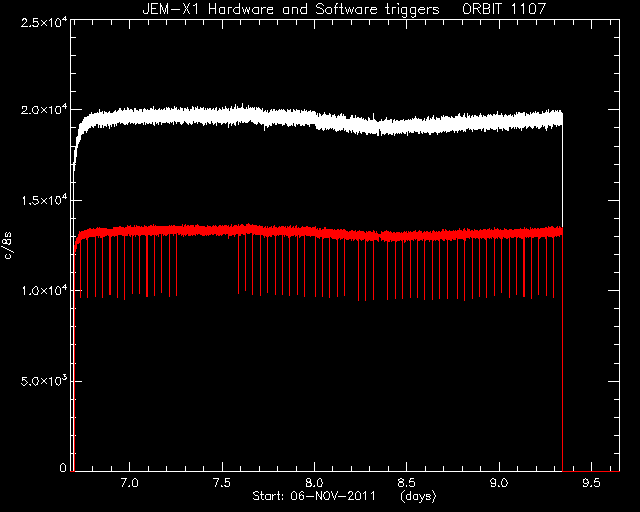This screenshot has height=512, width=640.
Task: Select the 9.5 x-axis tick label
Action: [x=591, y=483]
